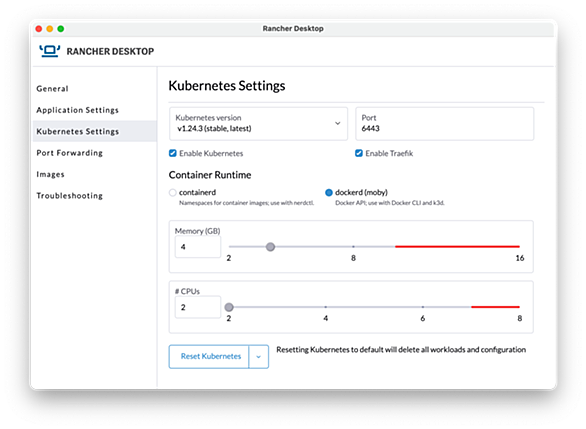586x429 pixels.
Task: Open the General section
Action: (52, 89)
